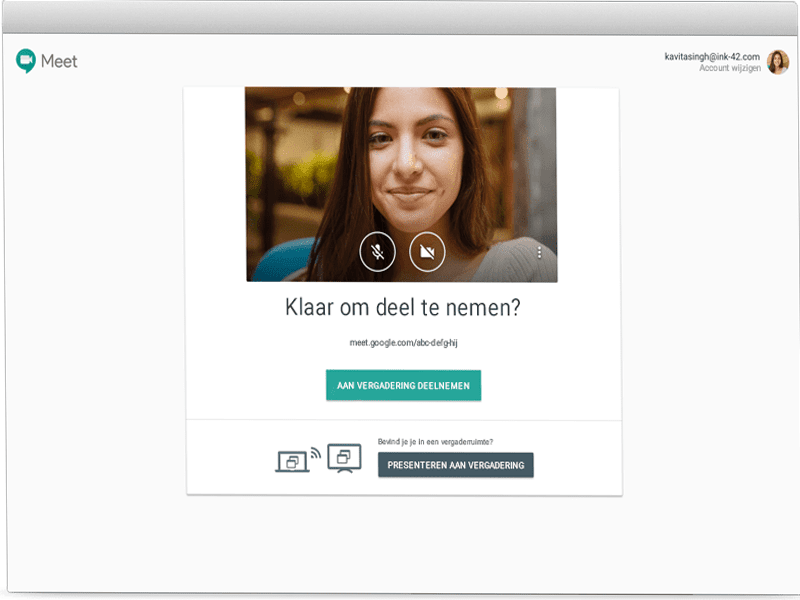
Task: Click the camera preview video
Action: (x=402, y=184)
